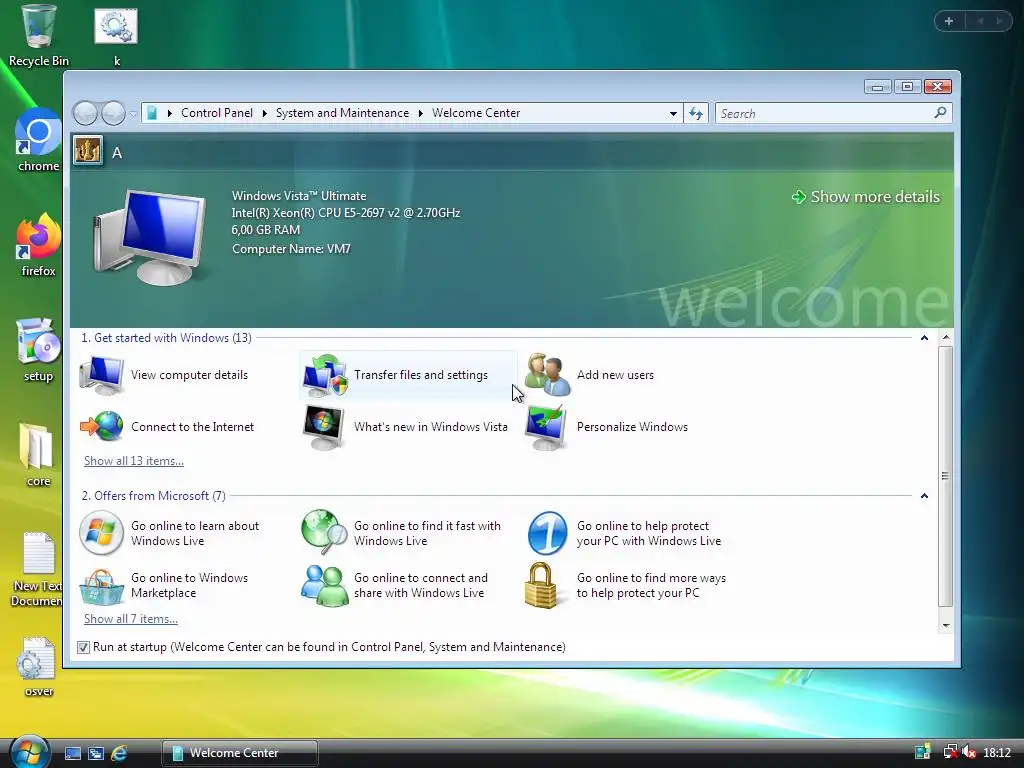Click Welcome Center breadcrumb
This screenshot has width=1024, height=768.
[476, 113]
